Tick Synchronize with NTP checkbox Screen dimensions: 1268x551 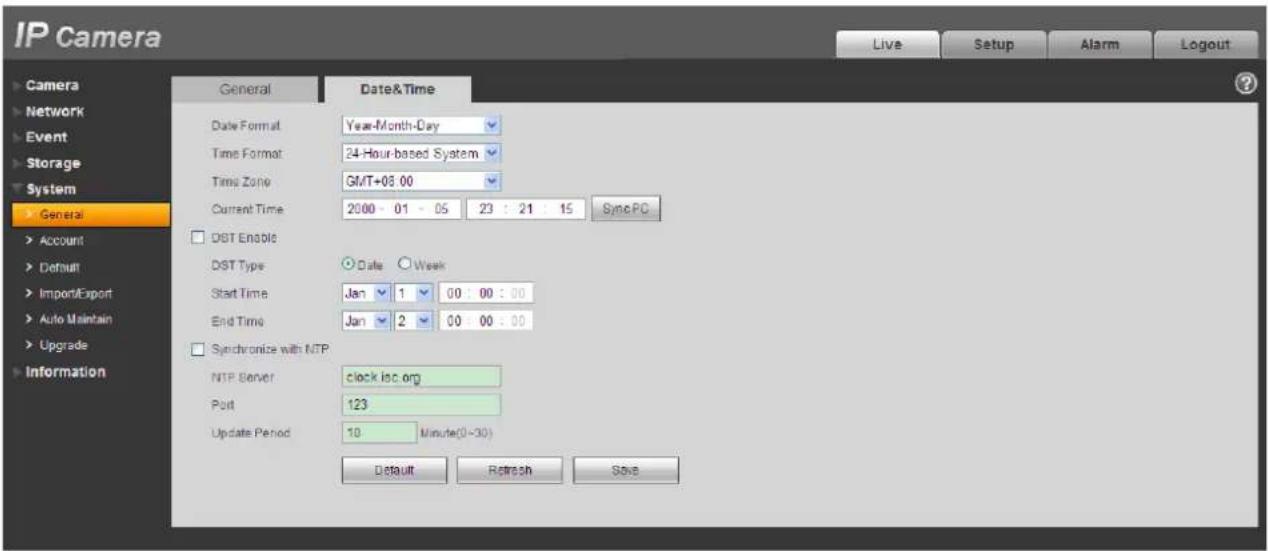[x=200, y=348]
